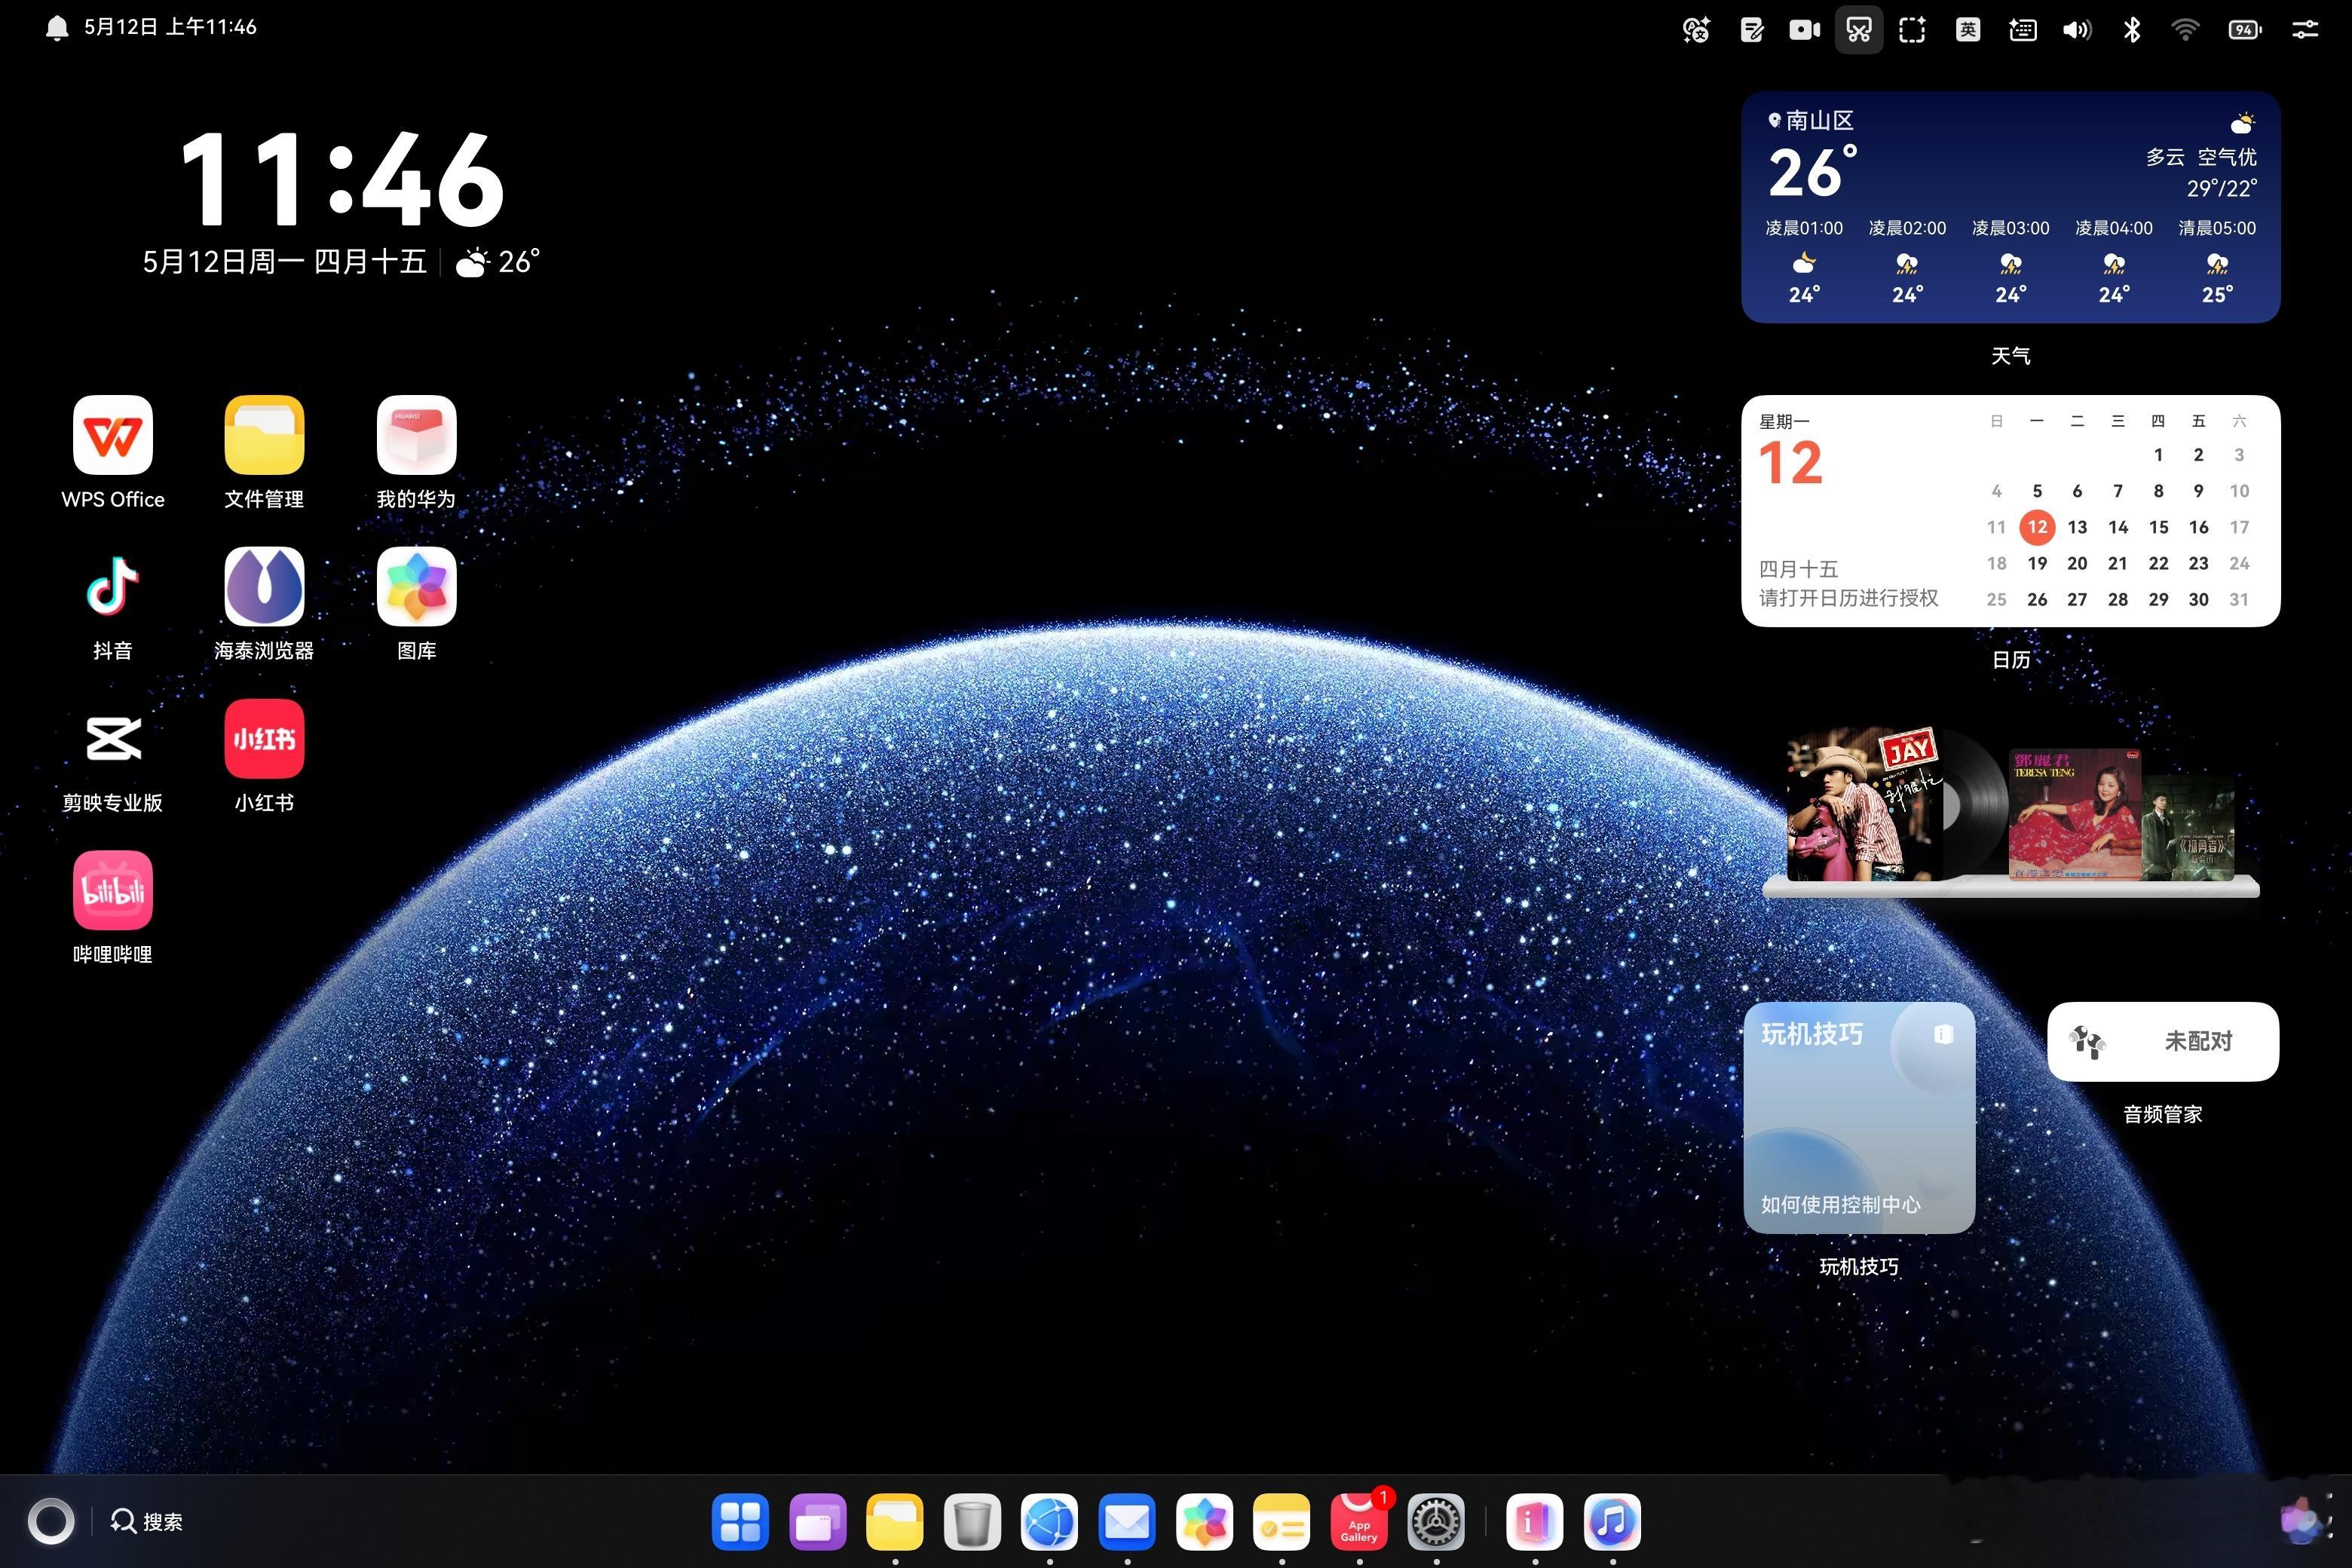
Task: Click 多云 空气优 in weather widget
Action: point(2201,157)
